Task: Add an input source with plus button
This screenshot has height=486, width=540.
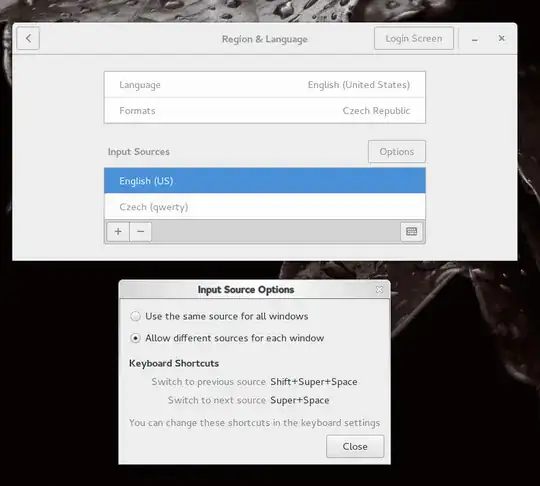Action: click(118, 231)
